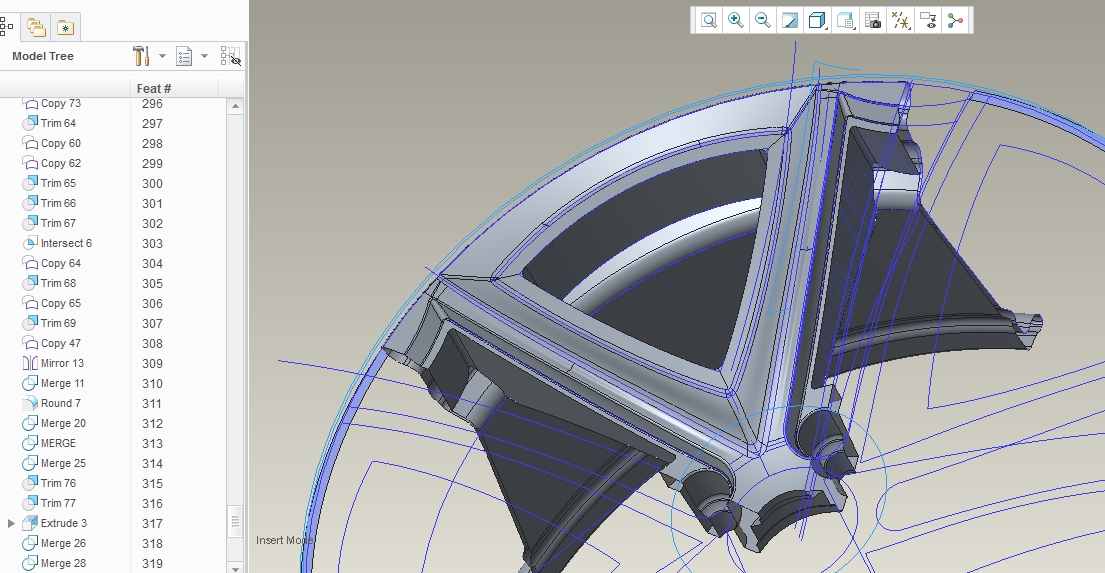Select the Copy 62 feature
1105x573 pixels.
coord(61,163)
